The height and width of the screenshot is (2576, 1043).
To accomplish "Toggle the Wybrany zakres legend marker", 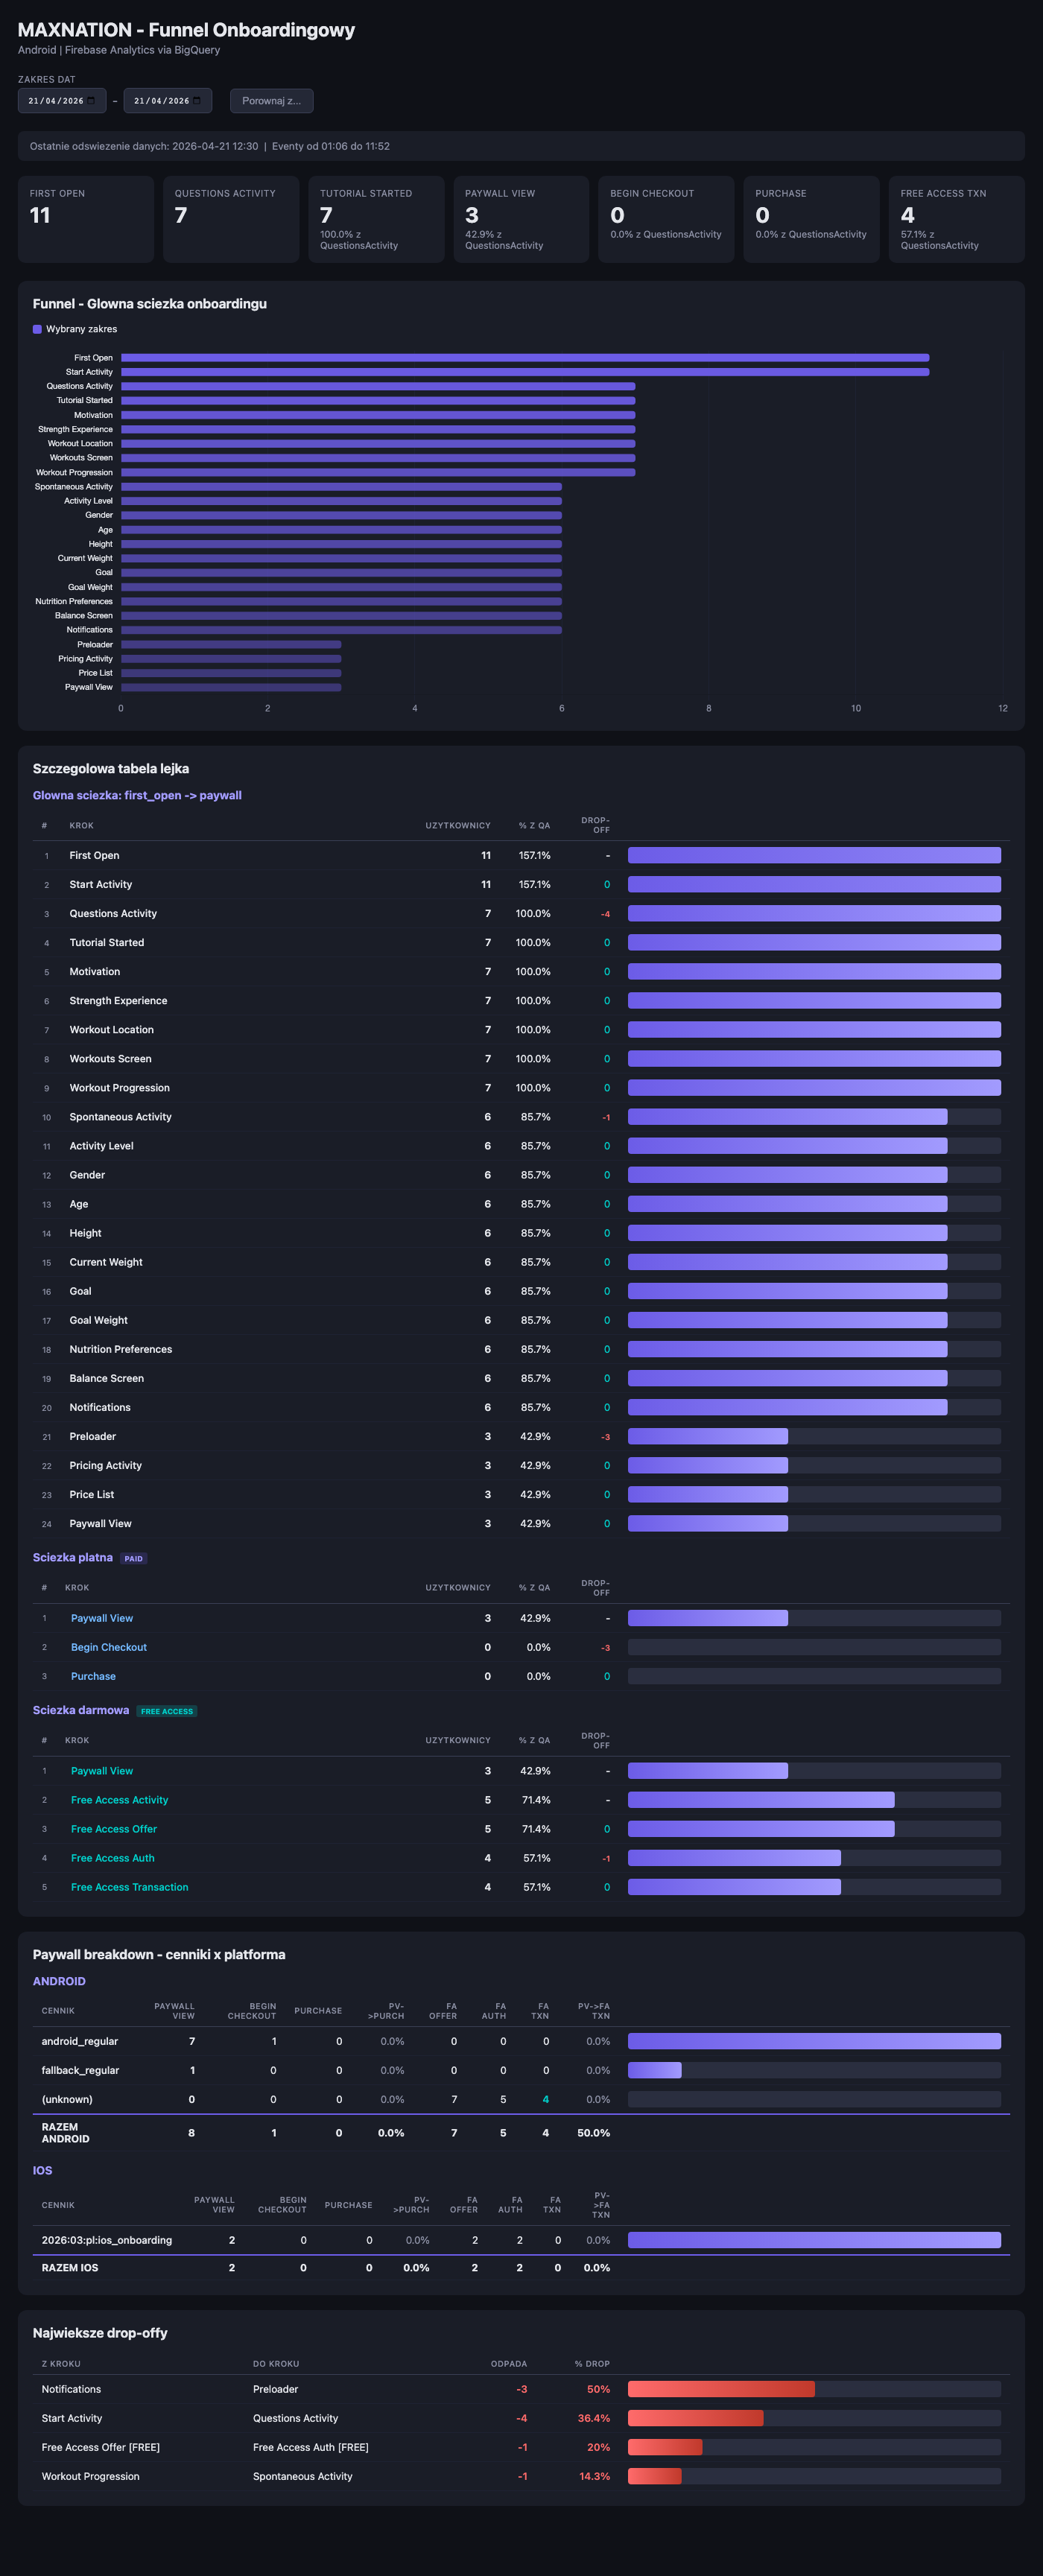I will [37, 329].
